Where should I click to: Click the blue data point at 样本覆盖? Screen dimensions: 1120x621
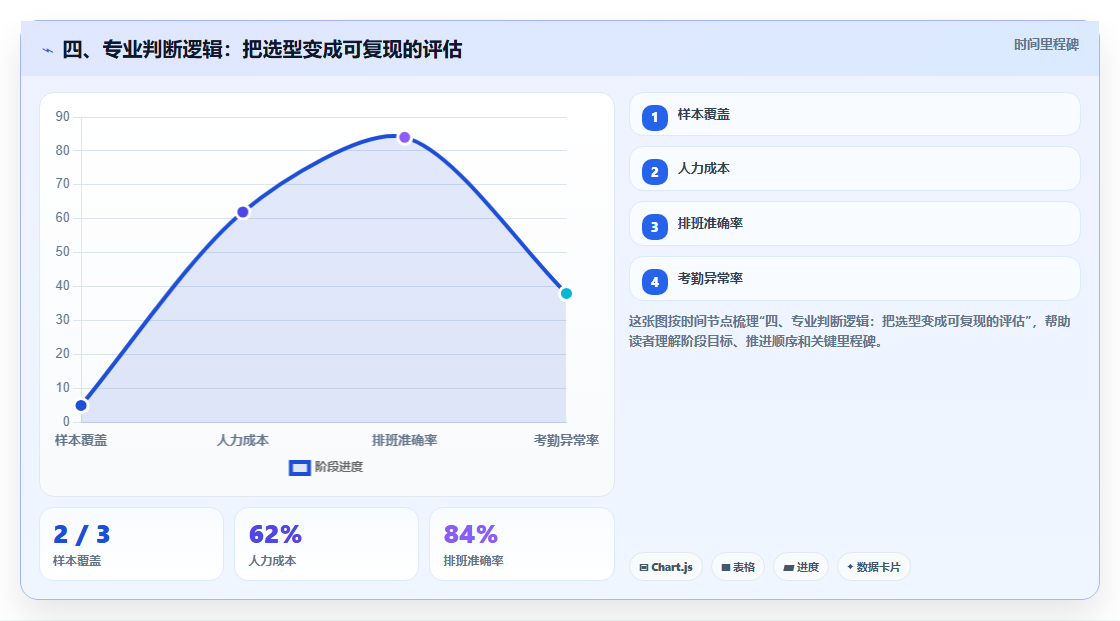tap(81, 406)
